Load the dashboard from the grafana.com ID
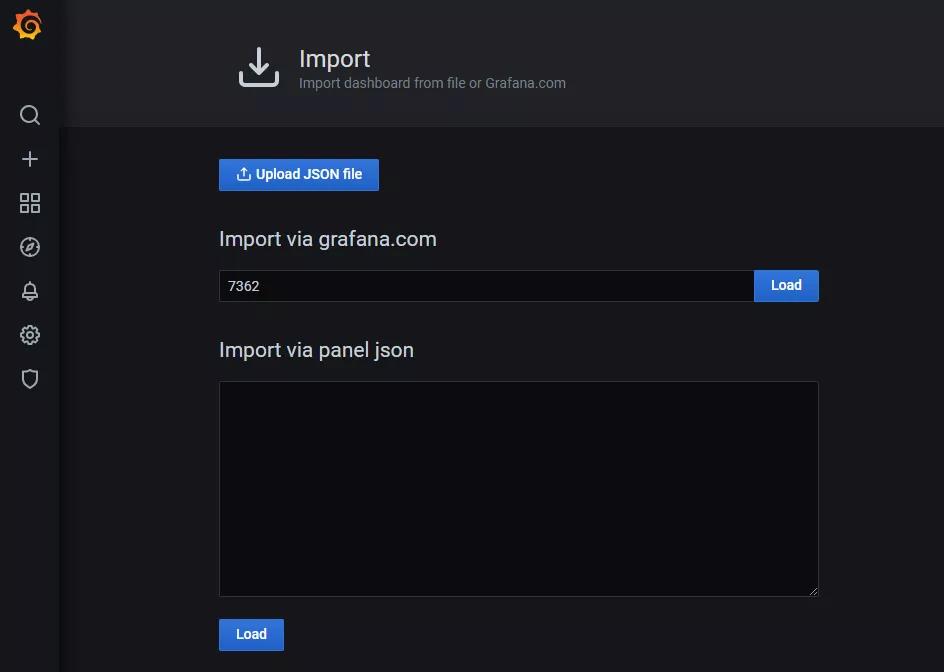944x672 pixels. pyautogui.click(x=786, y=286)
